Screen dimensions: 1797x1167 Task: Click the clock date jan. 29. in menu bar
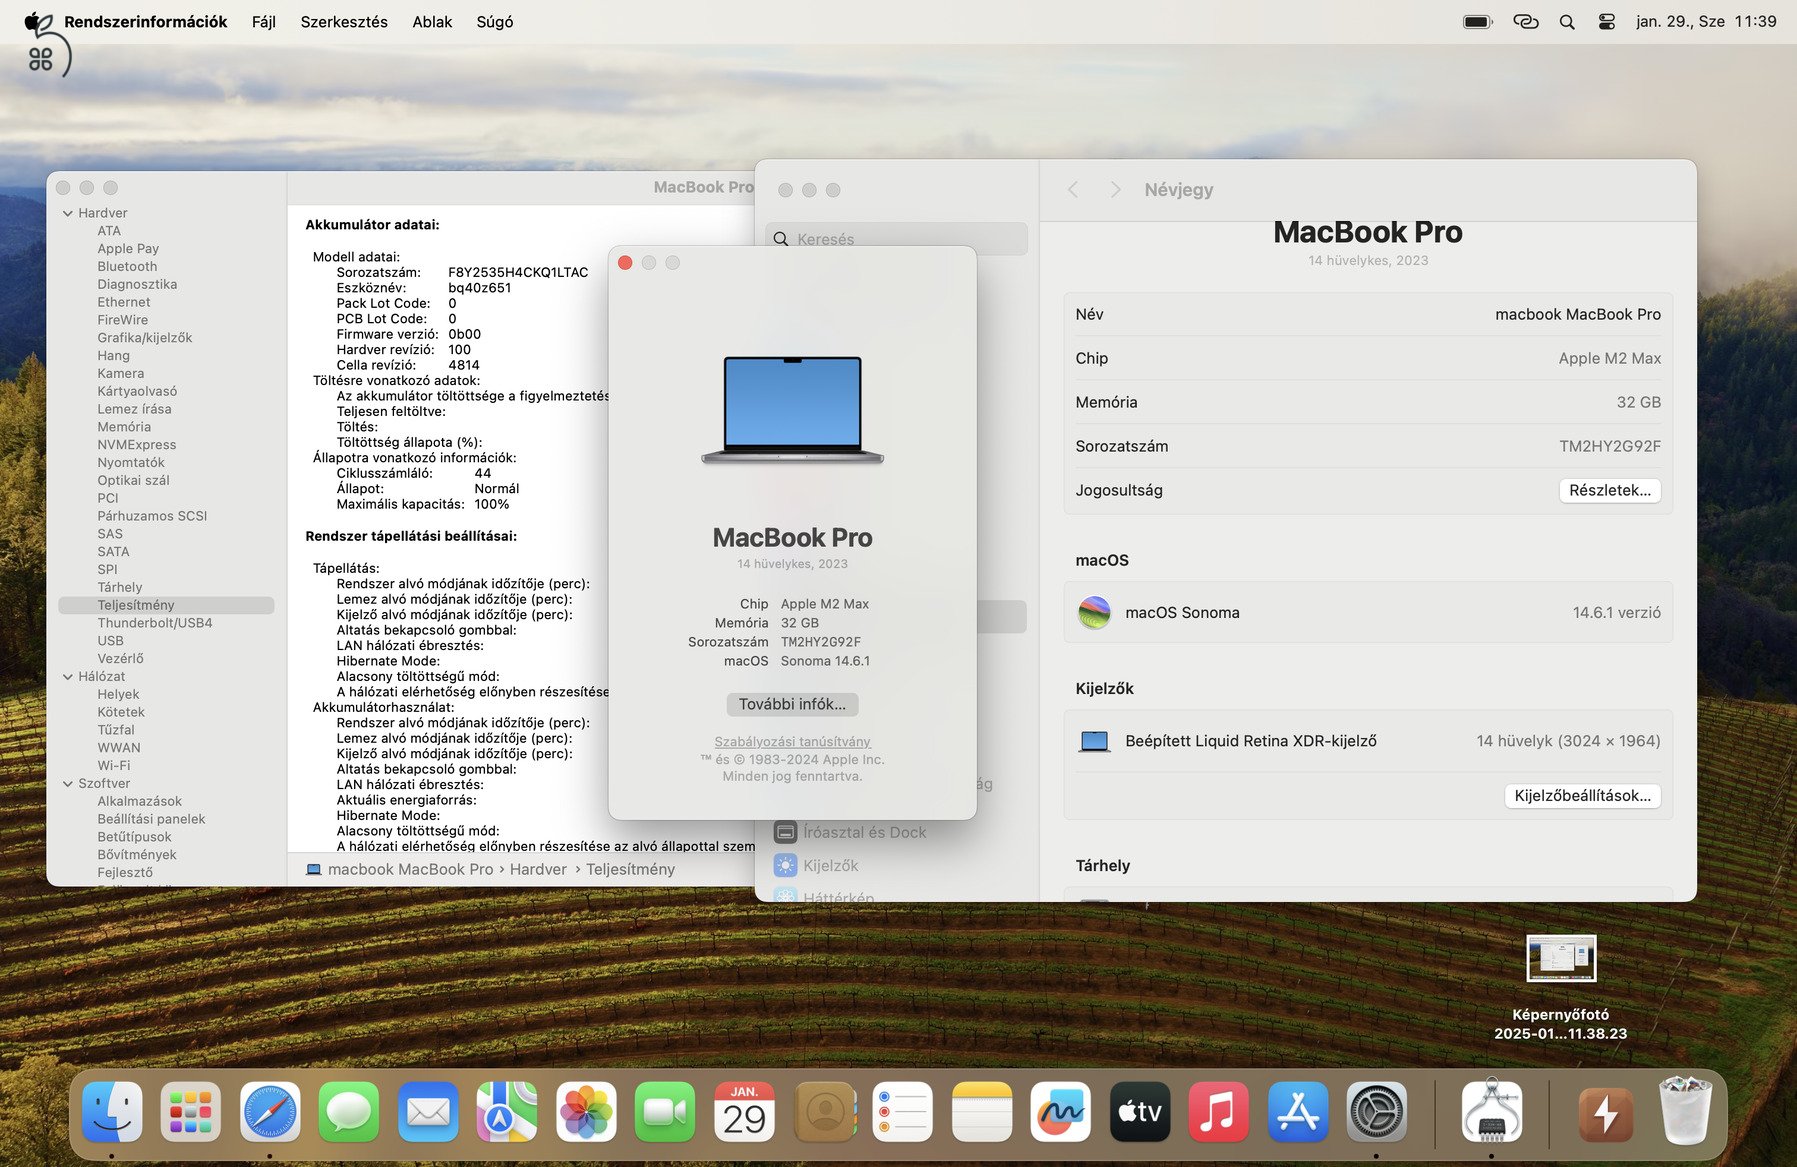point(1680,22)
